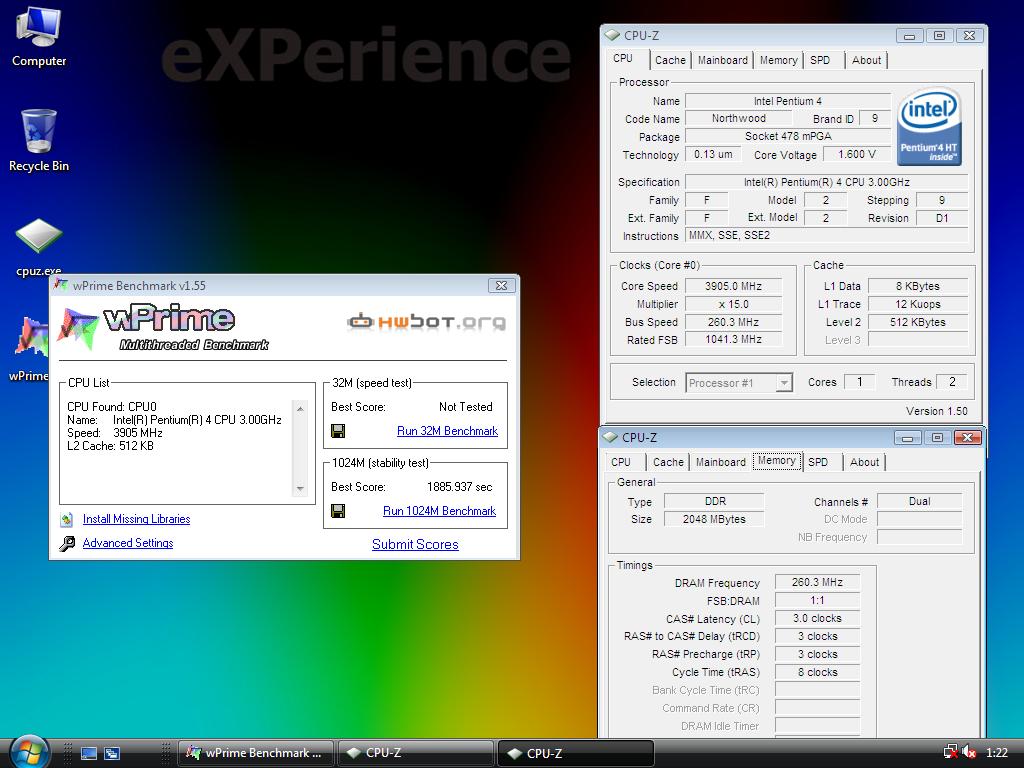The image size is (1024, 768).
Task: Click the memory Size value 2048 MBytes
Action: coord(714,519)
